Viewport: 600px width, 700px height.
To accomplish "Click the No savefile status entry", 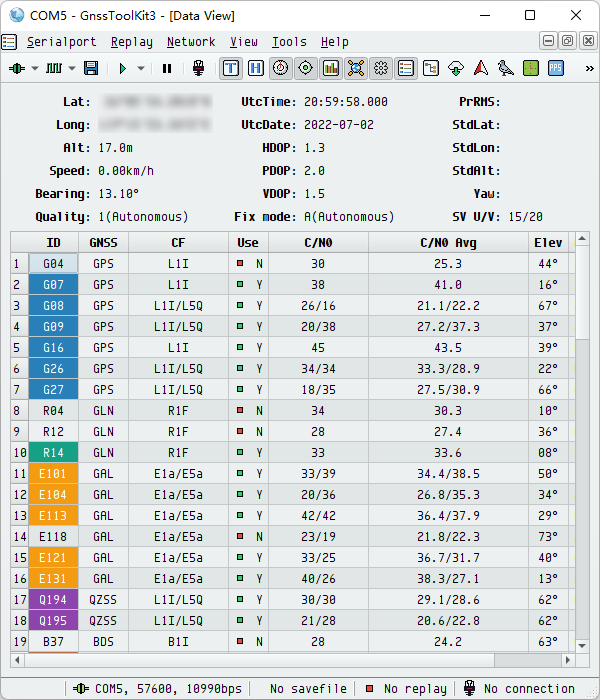I will pyautogui.click(x=308, y=688).
